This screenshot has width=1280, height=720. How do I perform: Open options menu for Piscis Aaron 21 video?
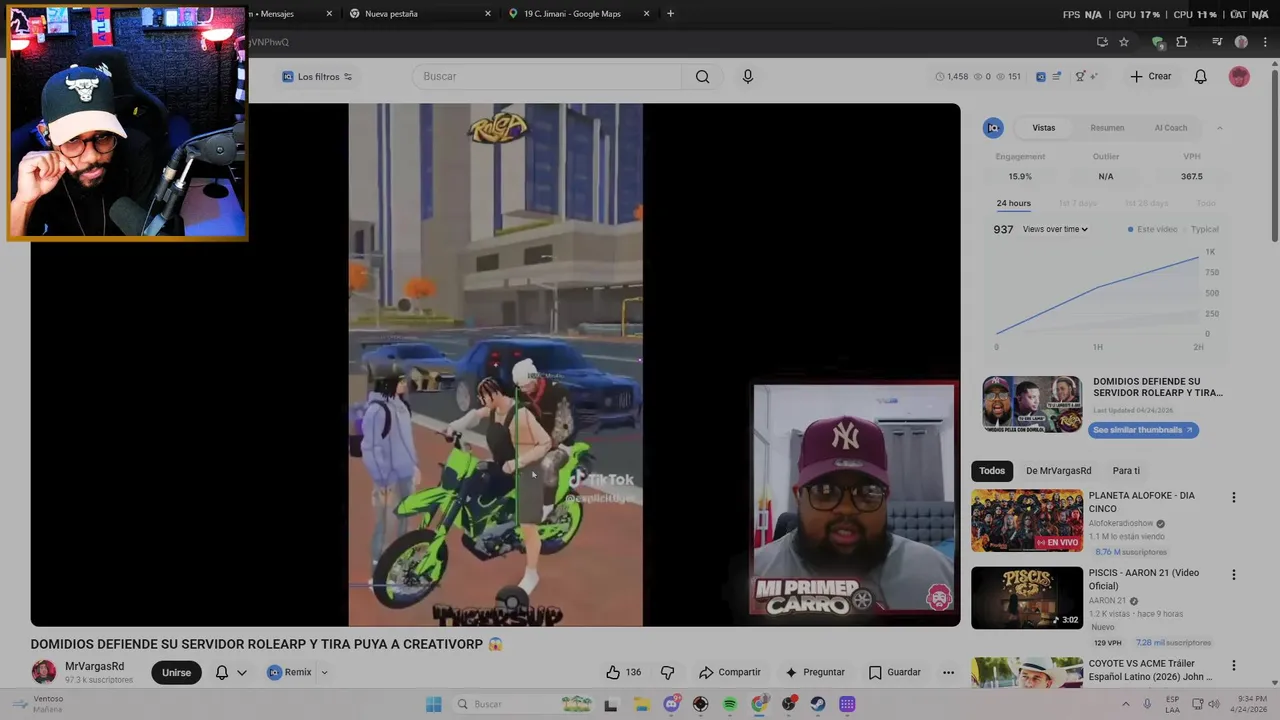pyautogui.click(x=1233, y=575)
